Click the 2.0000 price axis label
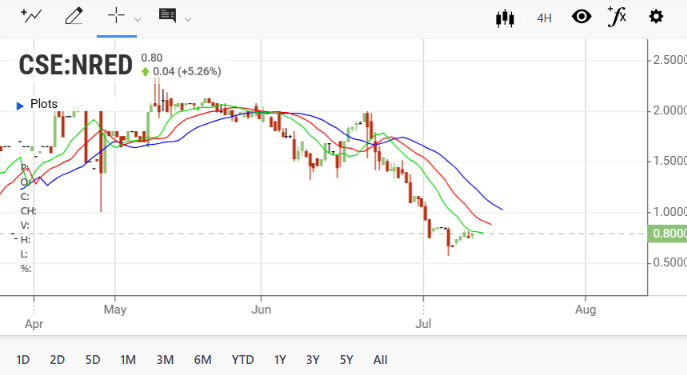687x375 pixels. tap(669, 110)
